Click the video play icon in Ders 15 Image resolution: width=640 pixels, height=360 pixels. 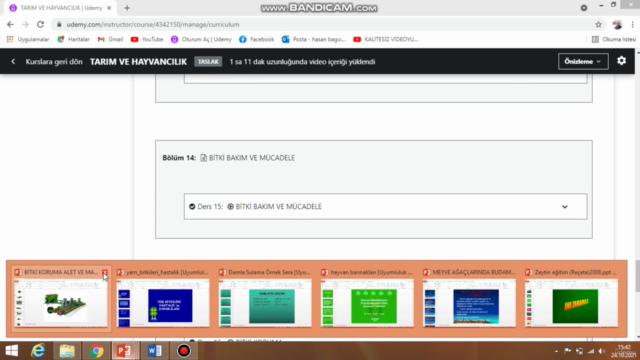click(230, 207)
